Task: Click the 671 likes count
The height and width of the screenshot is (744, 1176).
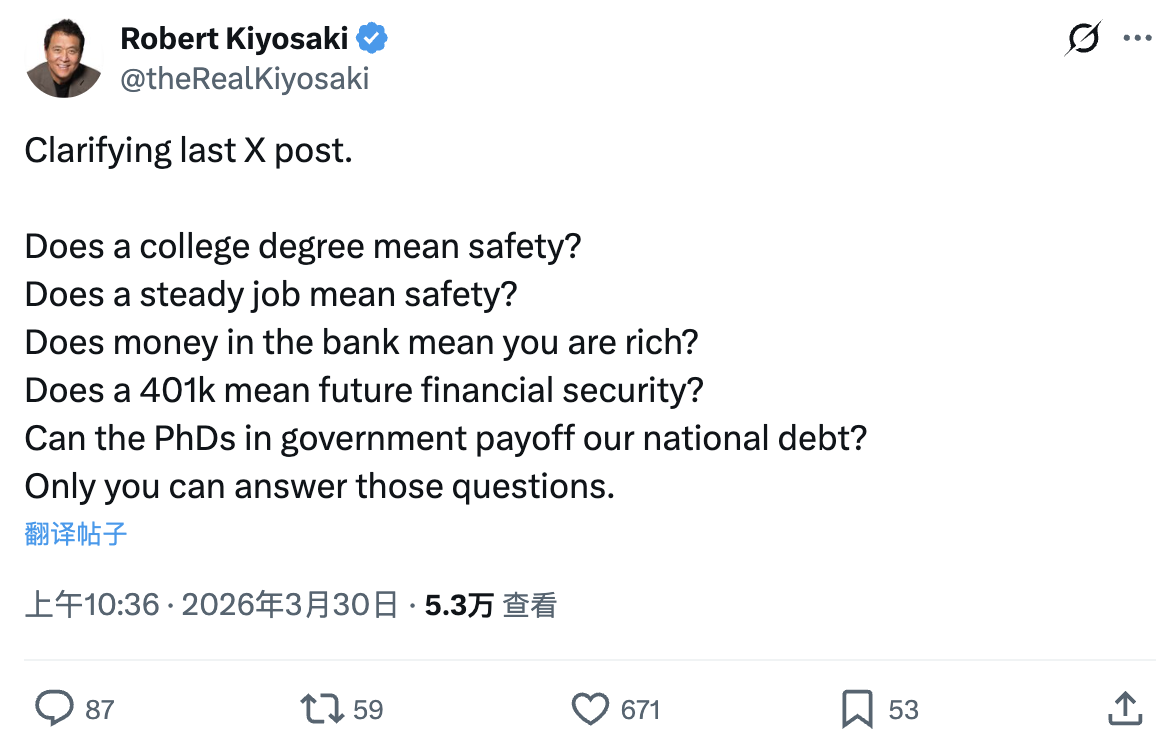Action: (x=640, y=710)
